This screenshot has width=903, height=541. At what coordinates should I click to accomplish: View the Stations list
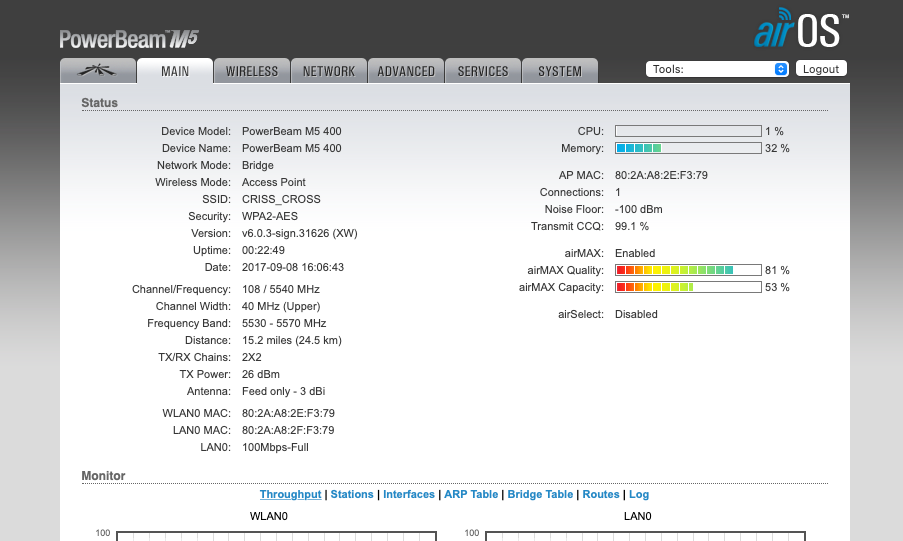352,495
